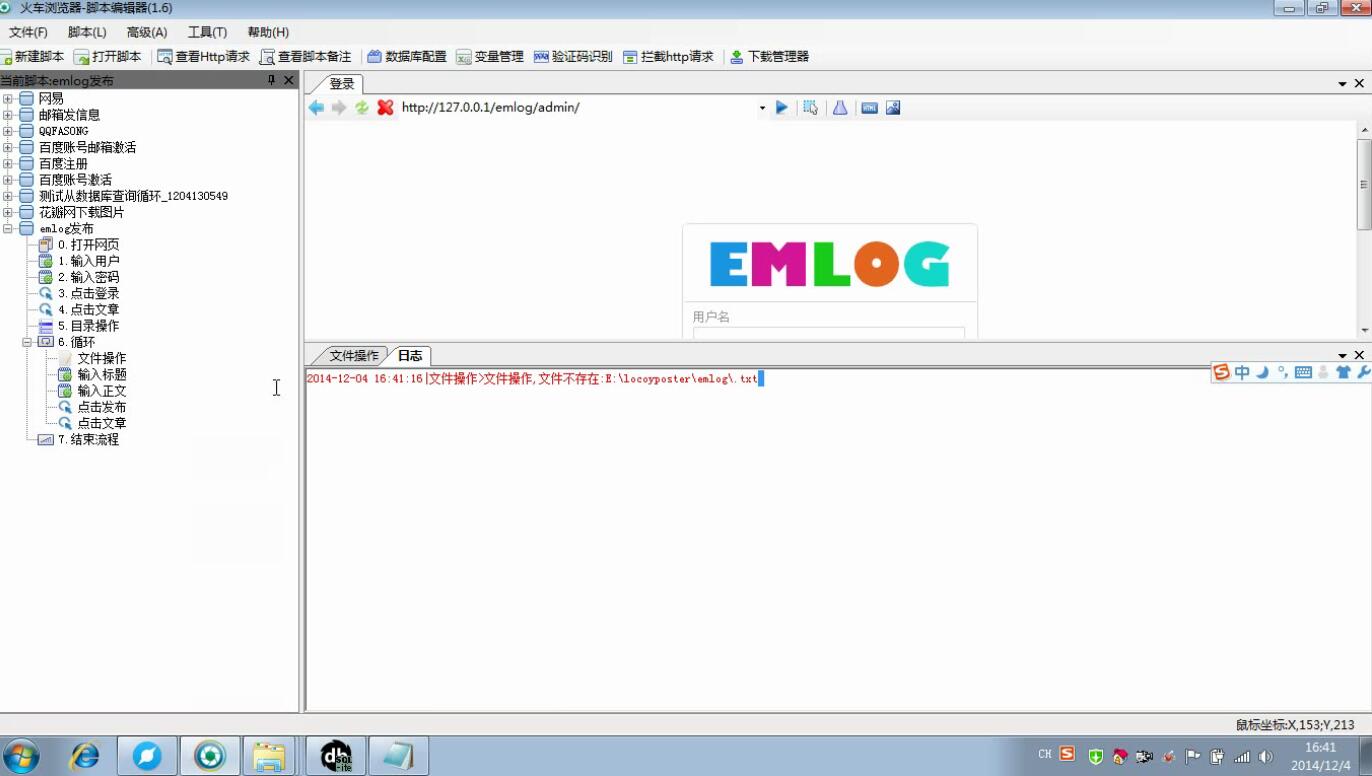The height and width of the screenshot is (776, 1372).
Task: Click the browser forward arrow
Action: click(339, 107)
